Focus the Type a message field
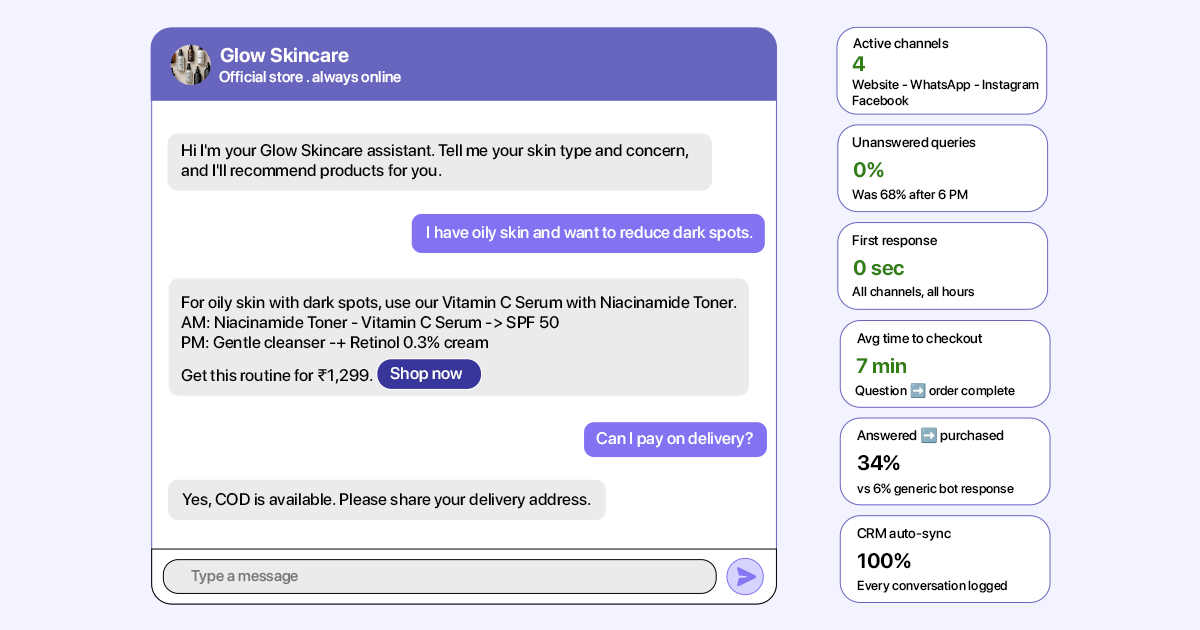 440,576
